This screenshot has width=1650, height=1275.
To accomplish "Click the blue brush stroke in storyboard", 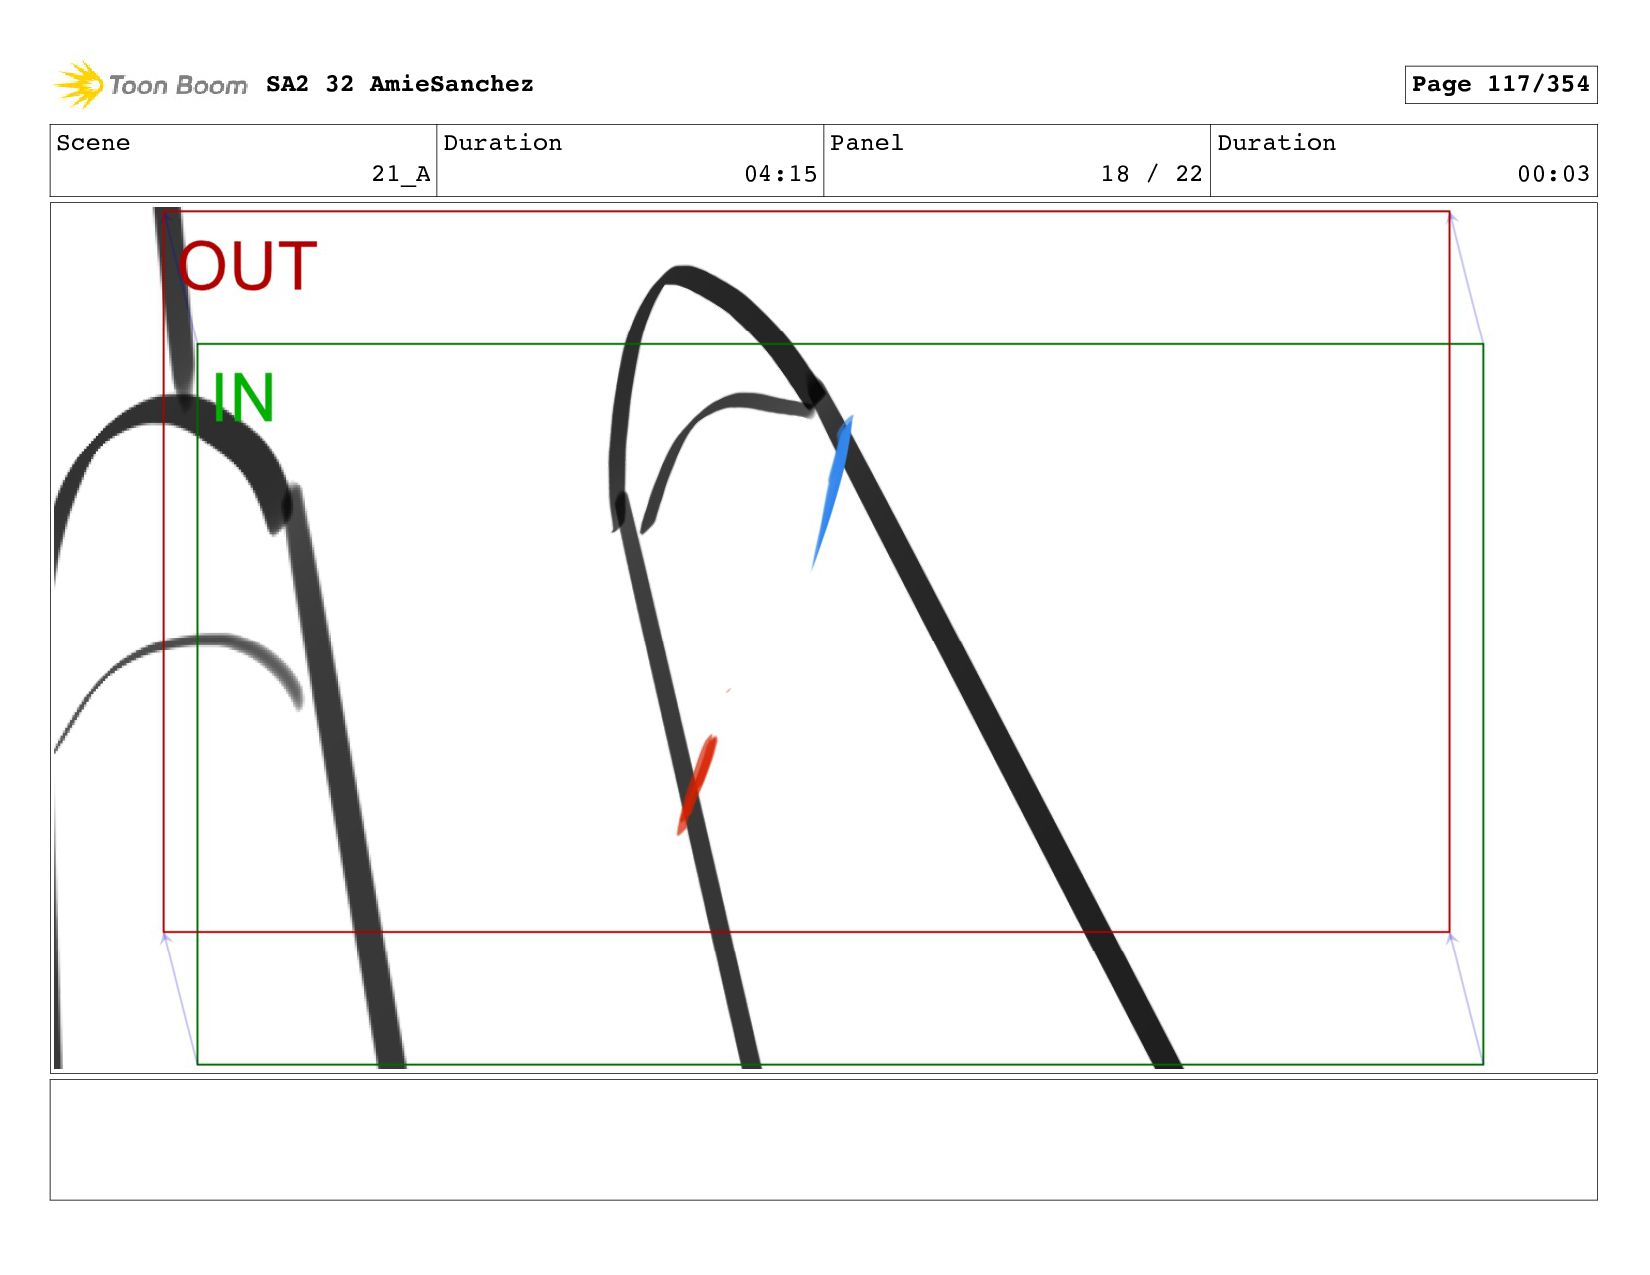I will point(832,492).
